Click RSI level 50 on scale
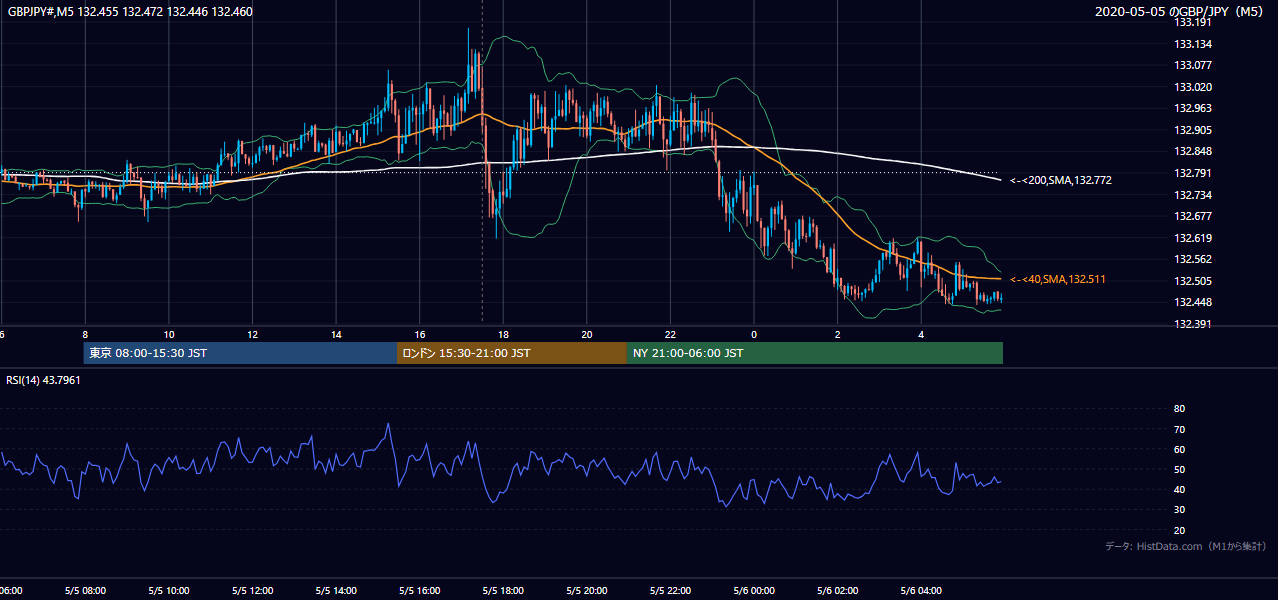1278x600 pixels. point(1179,470)
